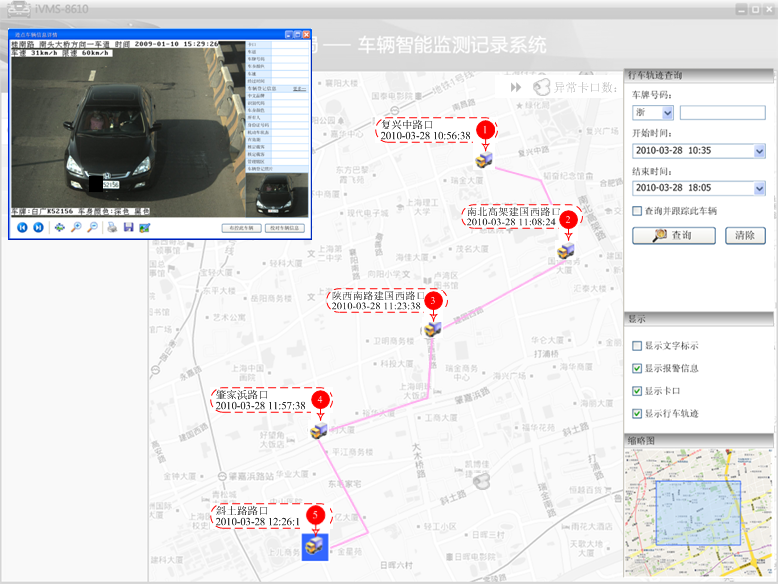The image size is (778, 584).
Task: Close the vehicle detail popup window
Action: tap(306, 34)
